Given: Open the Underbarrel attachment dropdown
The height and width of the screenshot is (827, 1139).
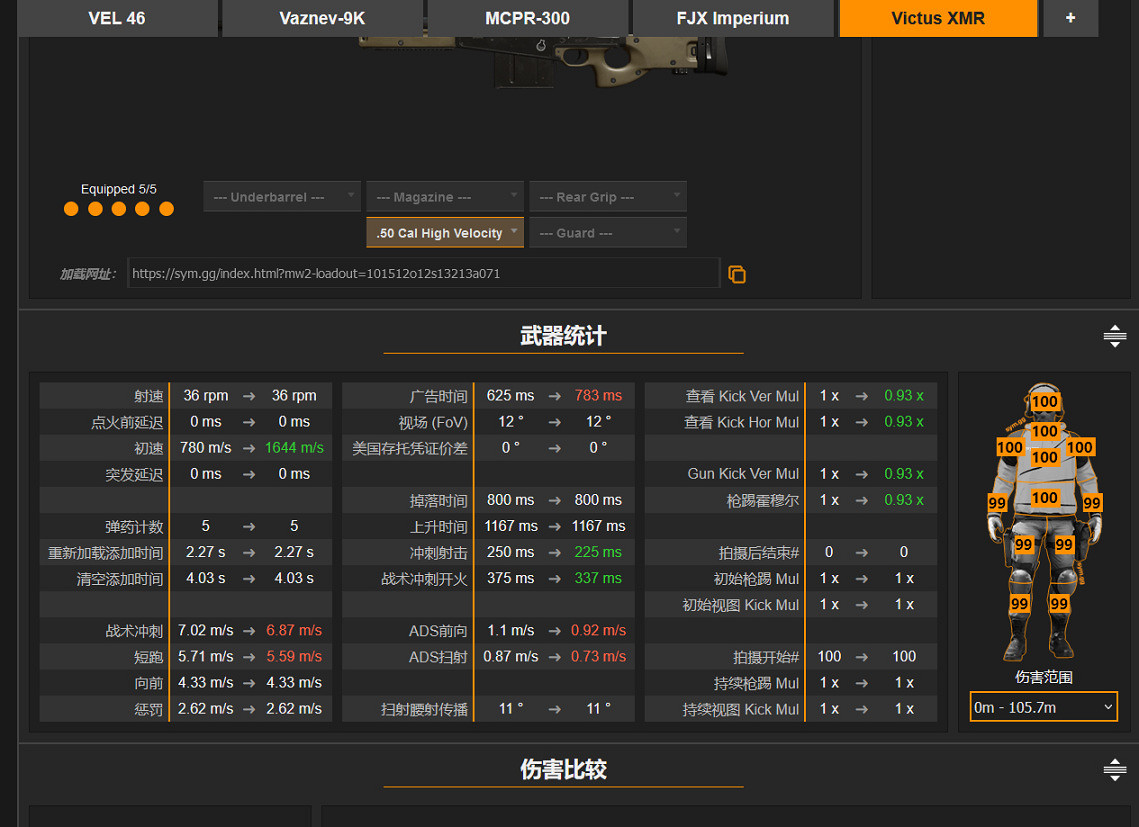Looking at the screenshot, I should [282, 197].
